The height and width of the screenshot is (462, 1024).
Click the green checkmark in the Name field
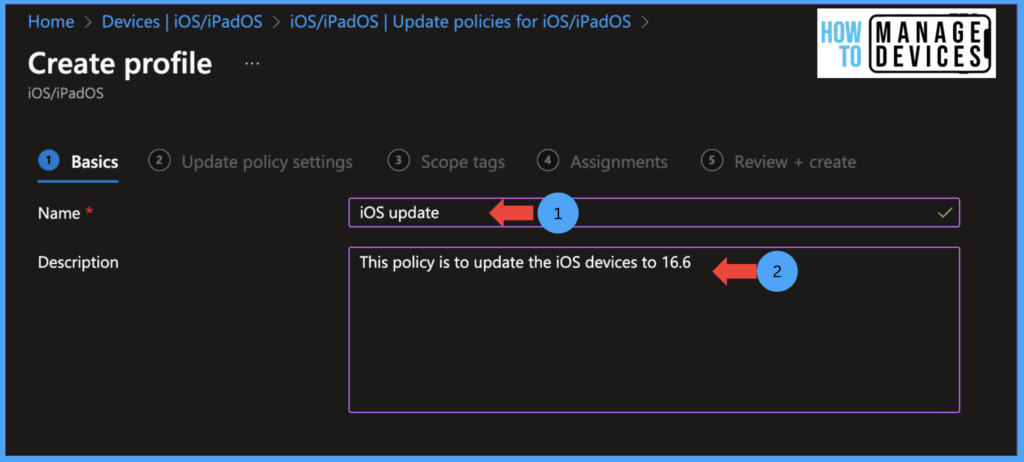pos(944,212)
